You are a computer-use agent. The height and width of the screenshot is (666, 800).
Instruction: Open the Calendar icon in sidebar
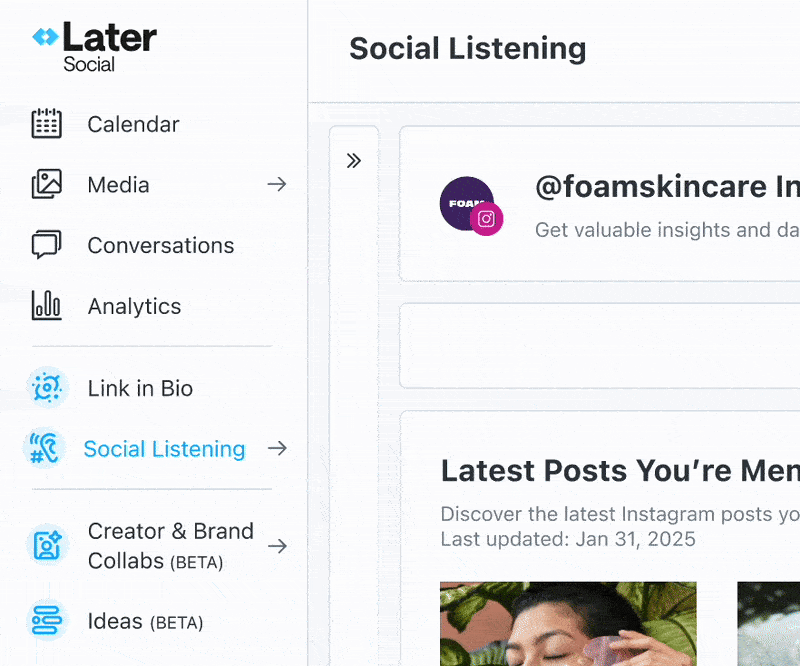point(46,124)
